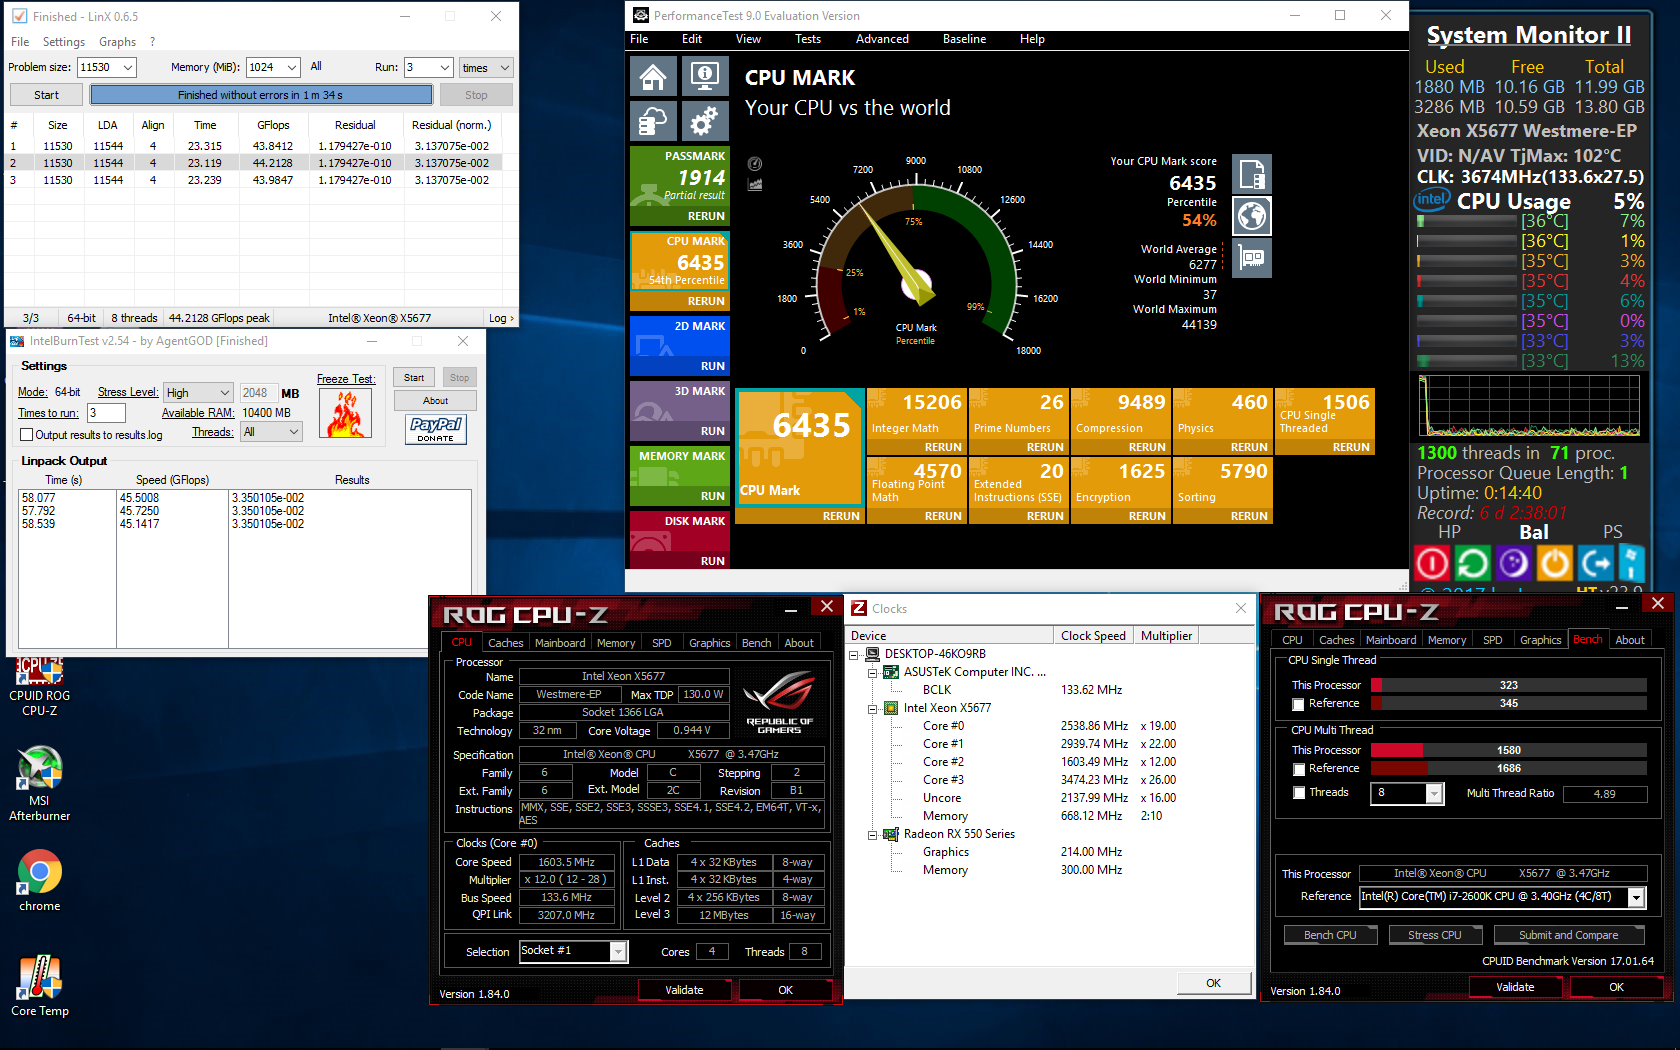Click the DISK MARK tile
The width and height of the screenshot is (1680, 1050).
coord(680,541)
